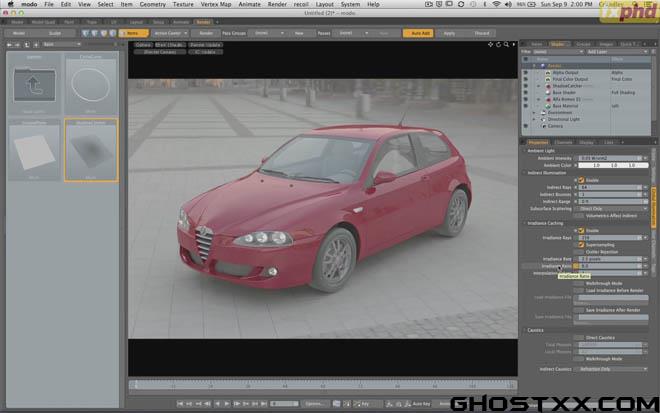660x413 pixels.
Task: Select the third selection-mode shield icon
Action: pyautogui.click(x=104, y=33)
